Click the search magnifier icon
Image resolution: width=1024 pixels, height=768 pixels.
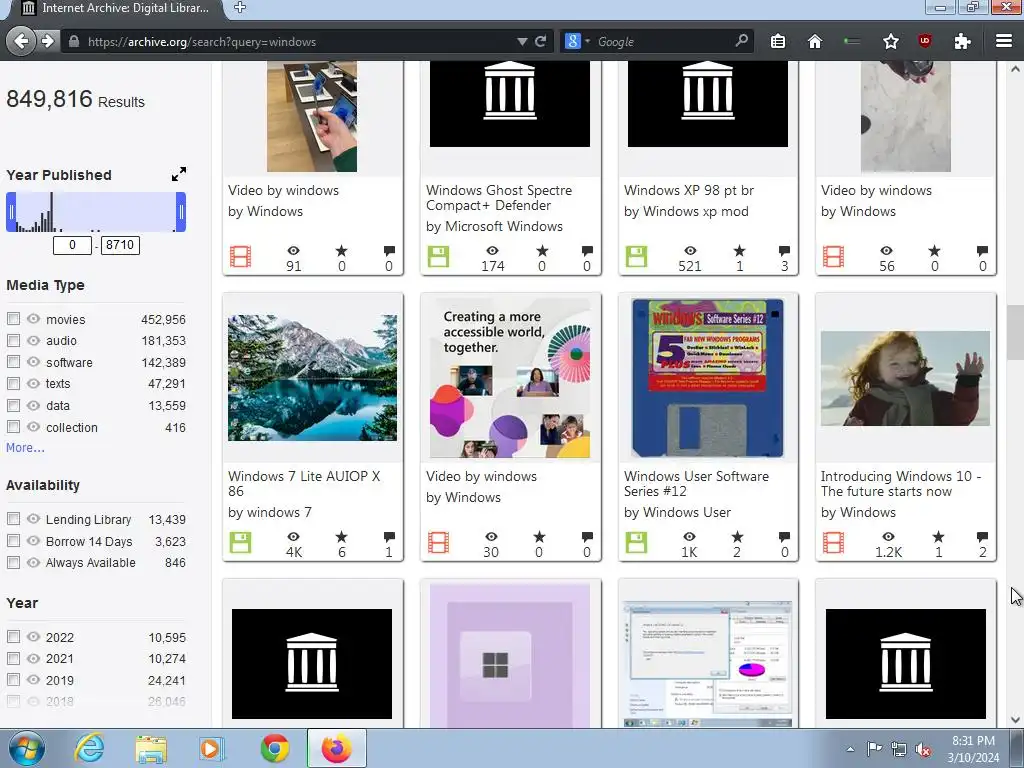(x=741, y=40)
